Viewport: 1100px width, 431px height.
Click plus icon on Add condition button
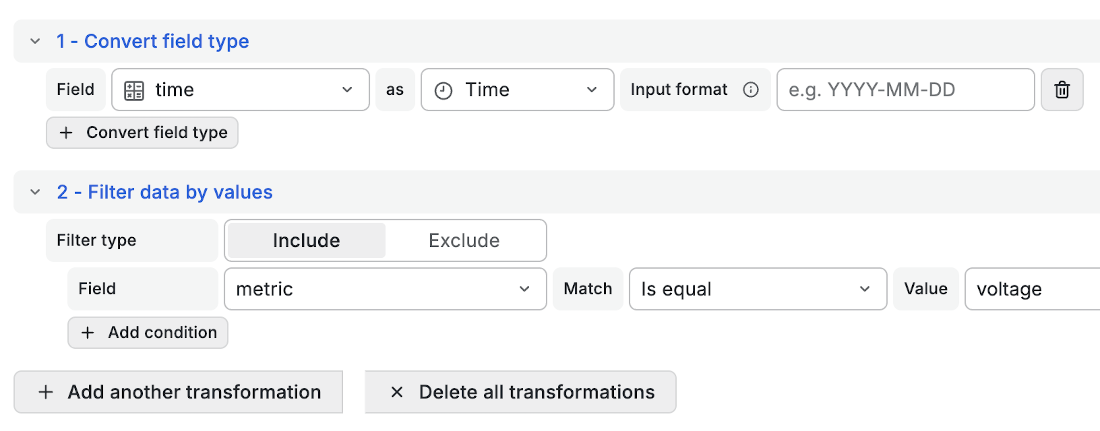(x=88, y=333)
